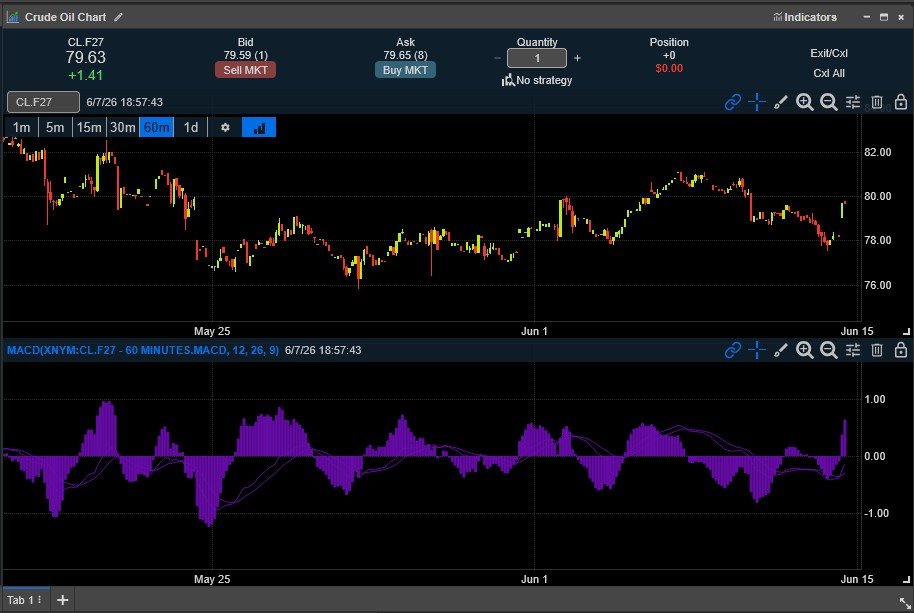The height and width of the screenshot is (613, 914).
Task: Enable crosshair on price chart
Action: (x=757, y=102)
